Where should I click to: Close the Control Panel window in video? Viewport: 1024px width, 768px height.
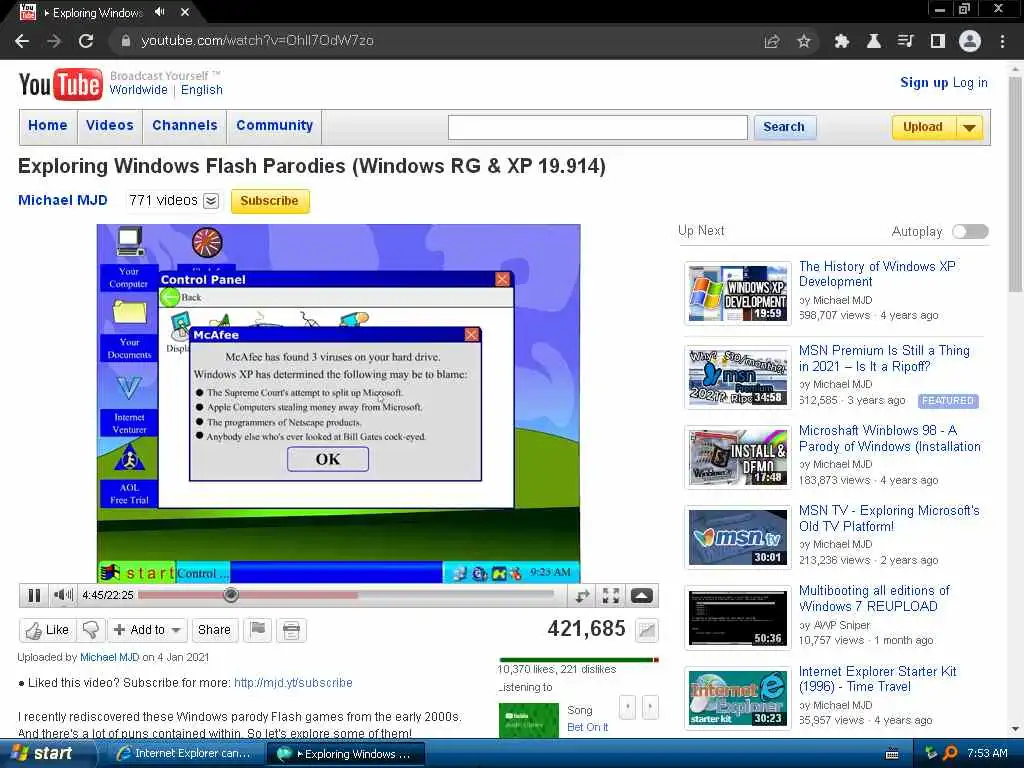click(x=502, y=280)
